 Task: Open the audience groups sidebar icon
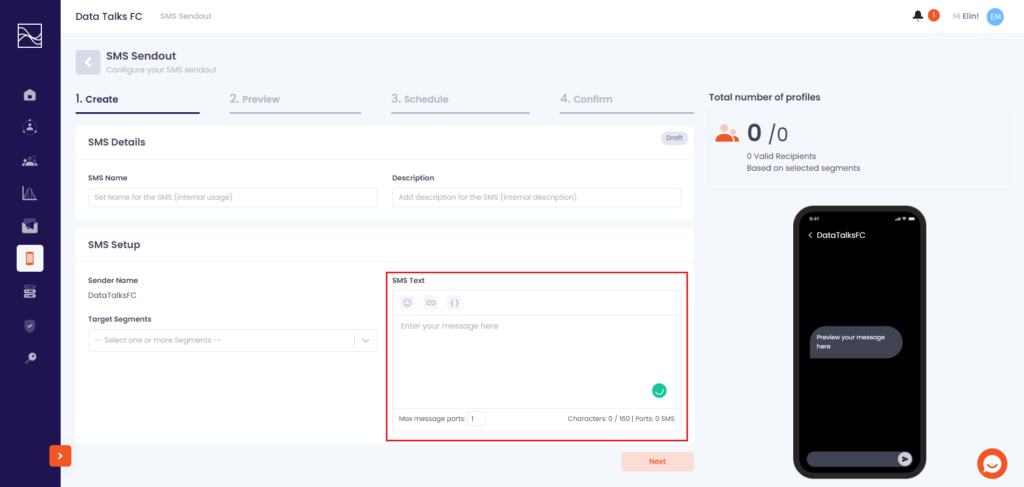click(29, 161)
